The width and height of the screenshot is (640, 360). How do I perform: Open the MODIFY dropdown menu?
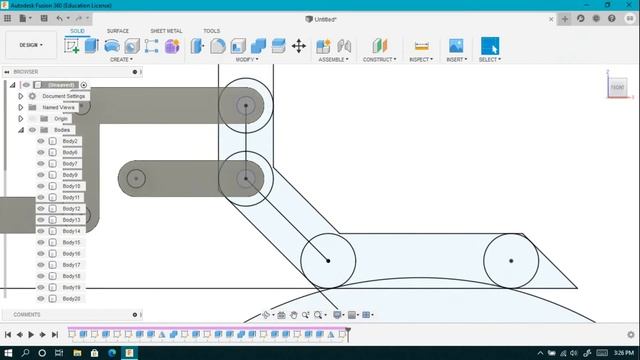(x=247, y=60)
